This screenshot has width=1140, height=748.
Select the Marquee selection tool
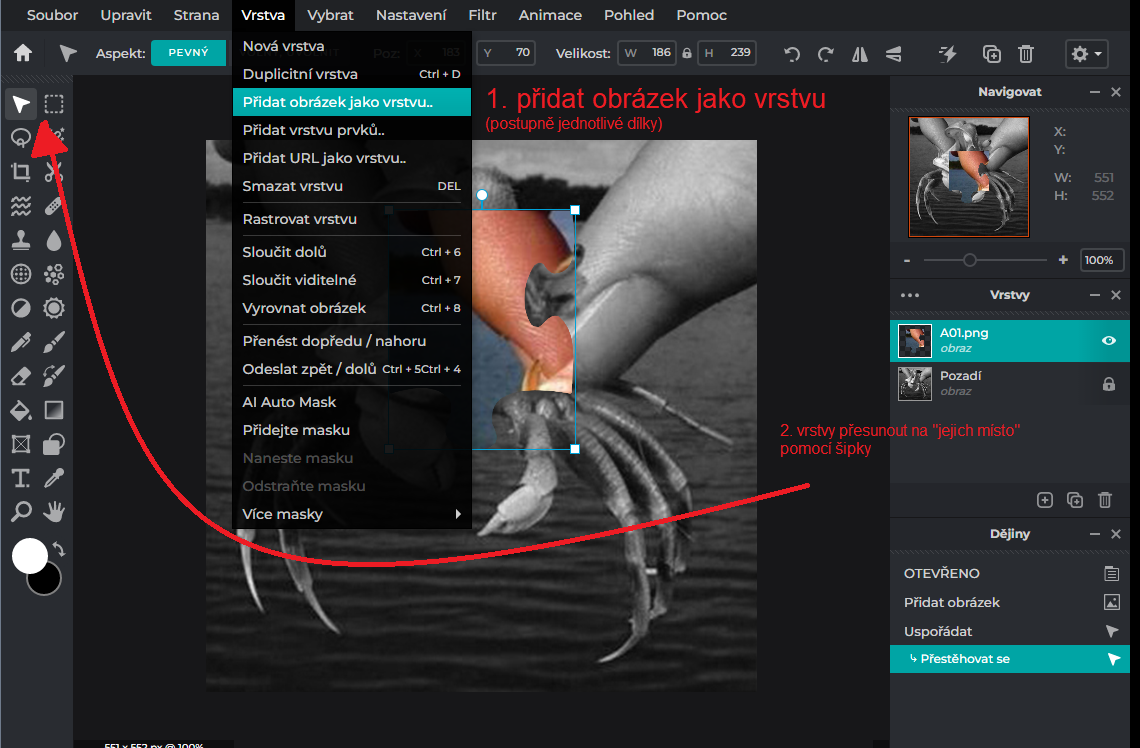pyautogui.click(x=54, y=105)
